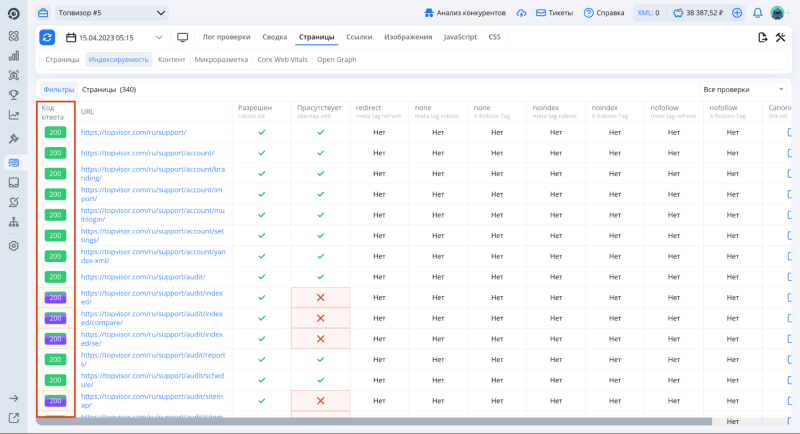Expand the check date 15.04.2023 dropdown
800x434 pixels.
pos(113,37)
